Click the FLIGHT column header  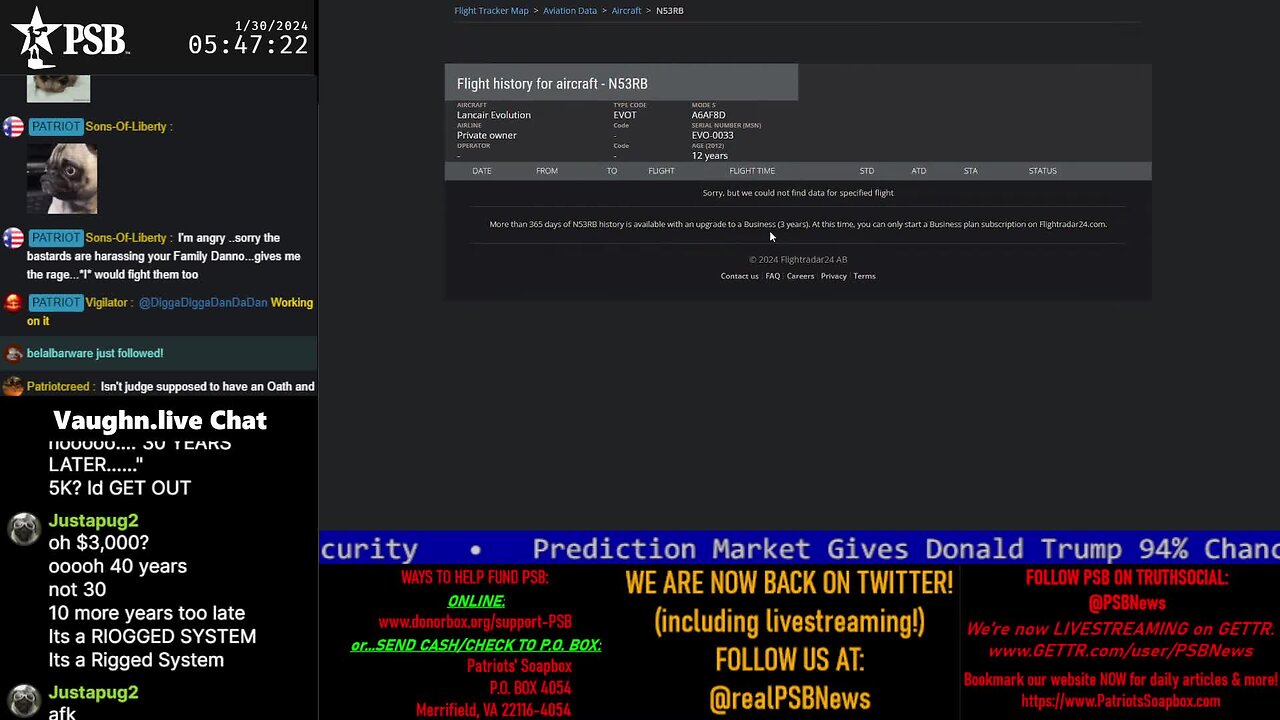point(661,171)
